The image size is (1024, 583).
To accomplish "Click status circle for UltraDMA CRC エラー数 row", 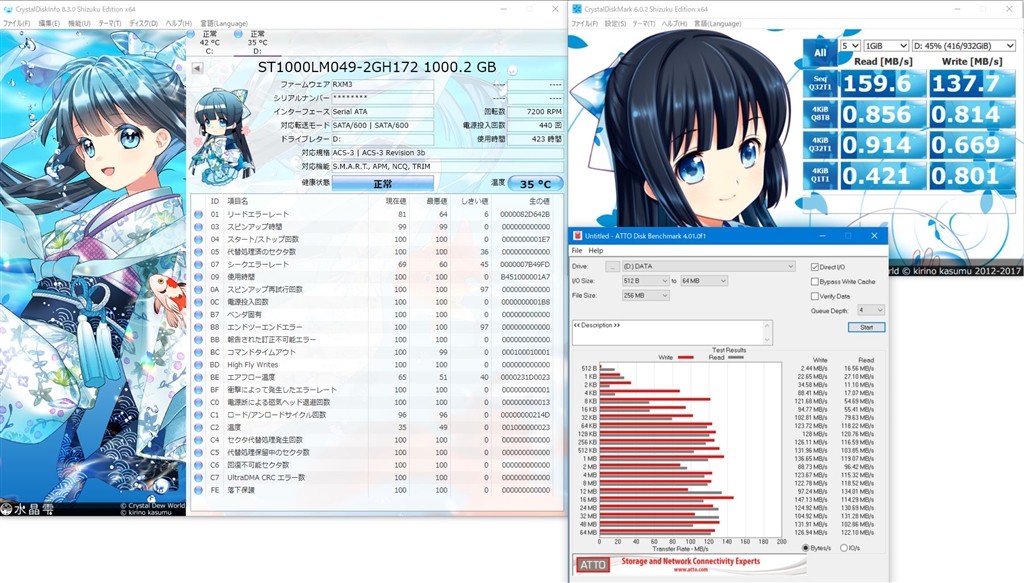I will point(199,477).
